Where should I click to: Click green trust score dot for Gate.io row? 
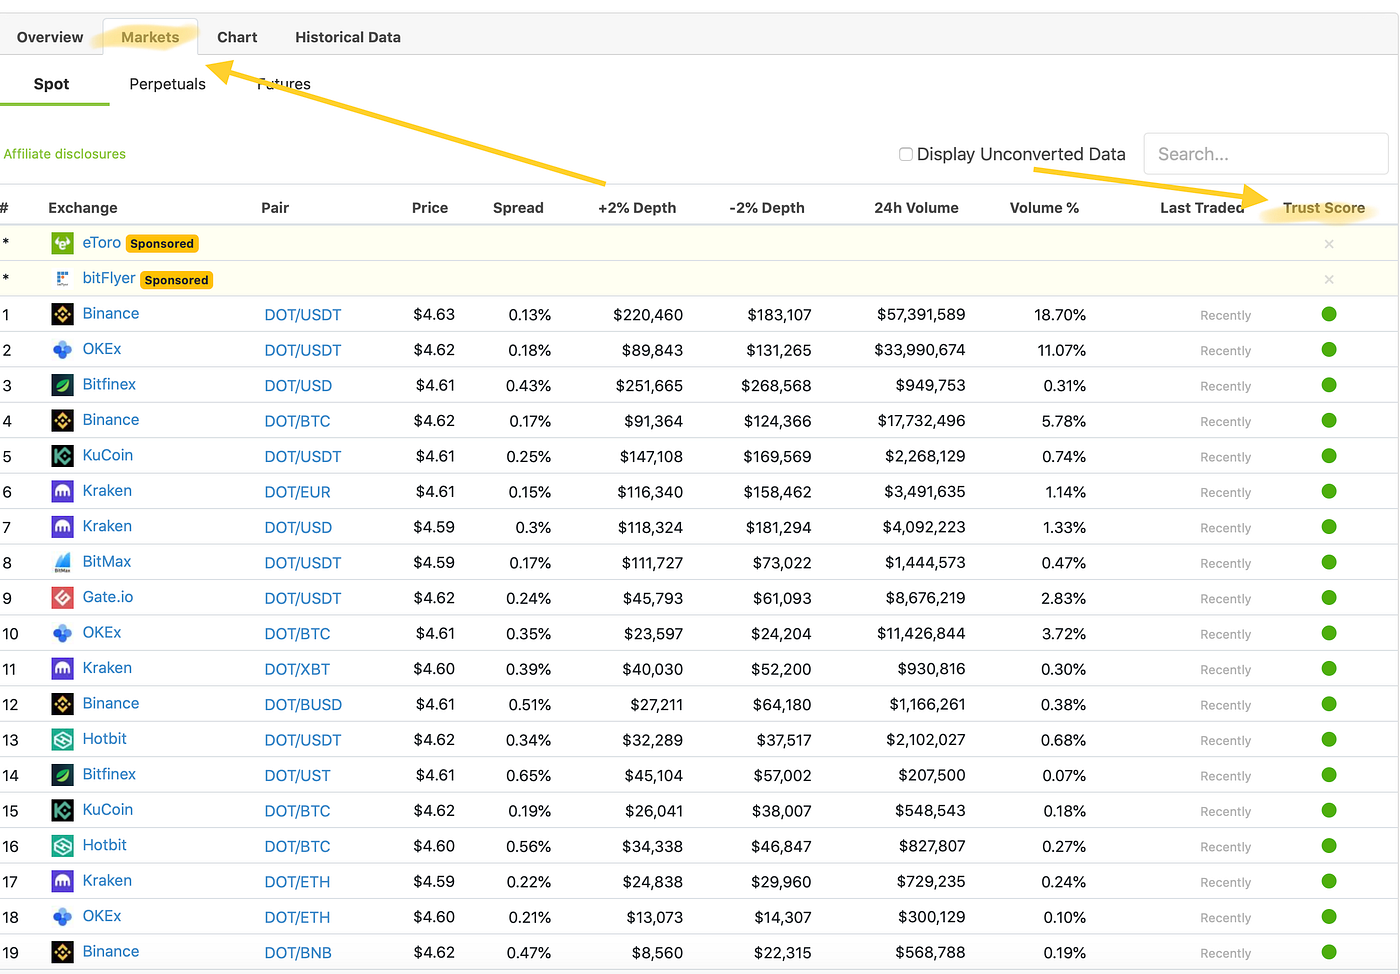[1329, 598]
